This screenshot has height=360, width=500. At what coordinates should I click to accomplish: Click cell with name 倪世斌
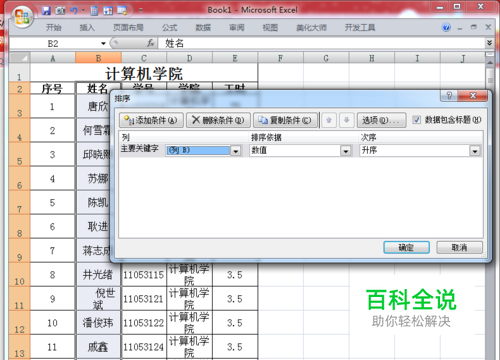click(98, 299)
